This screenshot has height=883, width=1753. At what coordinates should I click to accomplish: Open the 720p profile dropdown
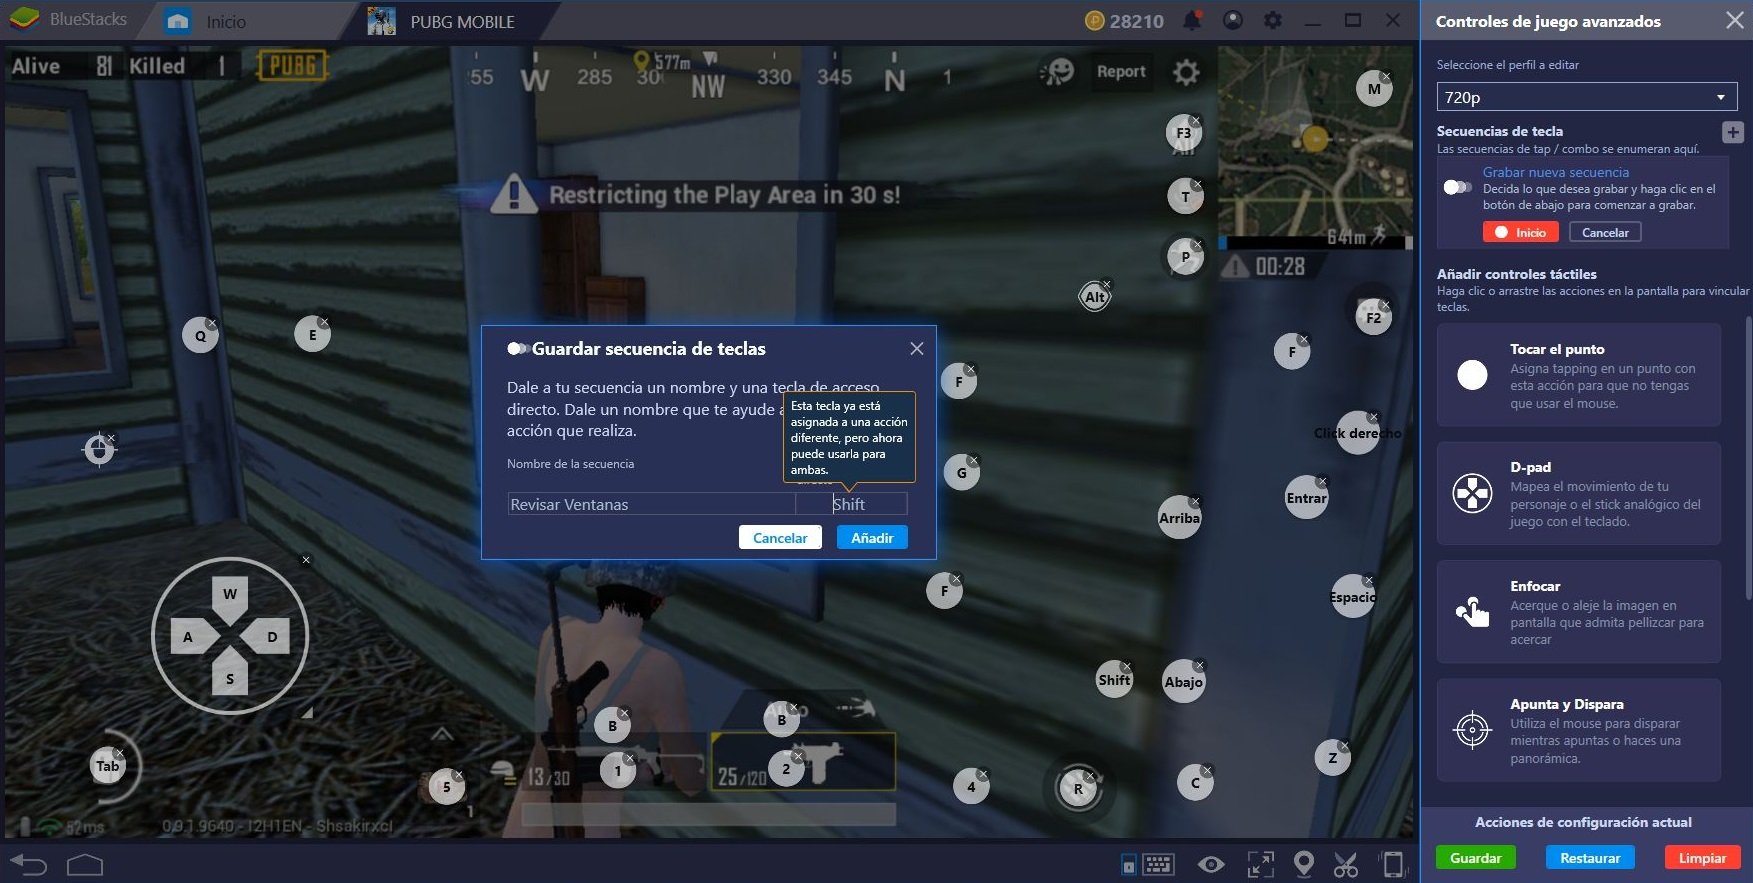(1587, 97)
